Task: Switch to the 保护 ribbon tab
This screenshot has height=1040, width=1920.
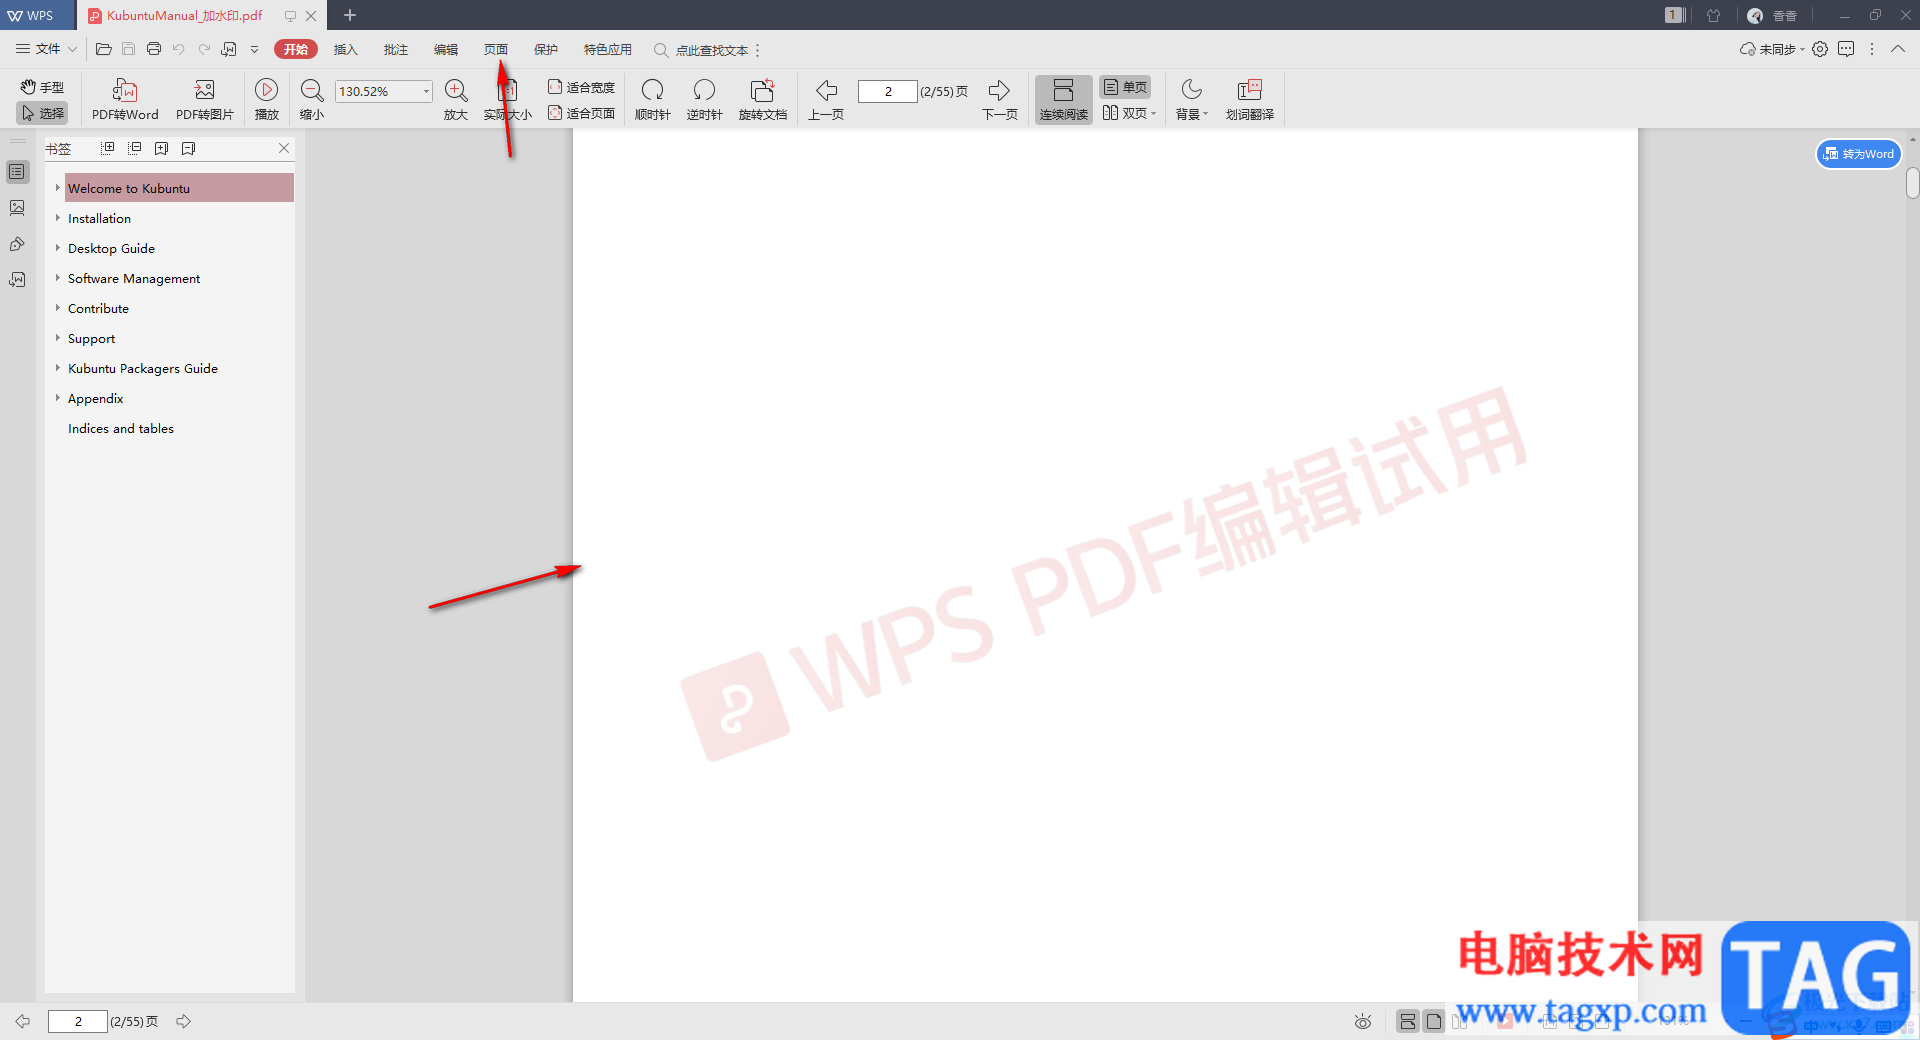Action: pos(546,49)
